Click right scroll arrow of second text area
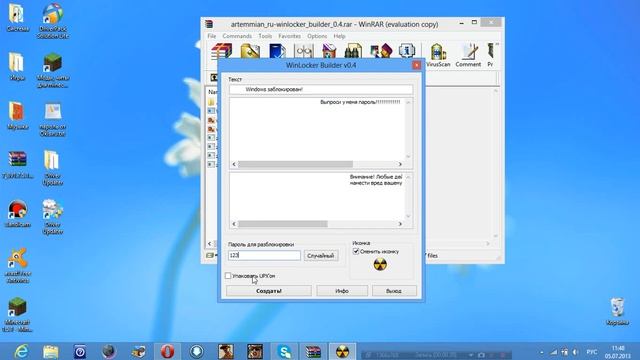Screen dimensions: 640x360 point(400,224)
